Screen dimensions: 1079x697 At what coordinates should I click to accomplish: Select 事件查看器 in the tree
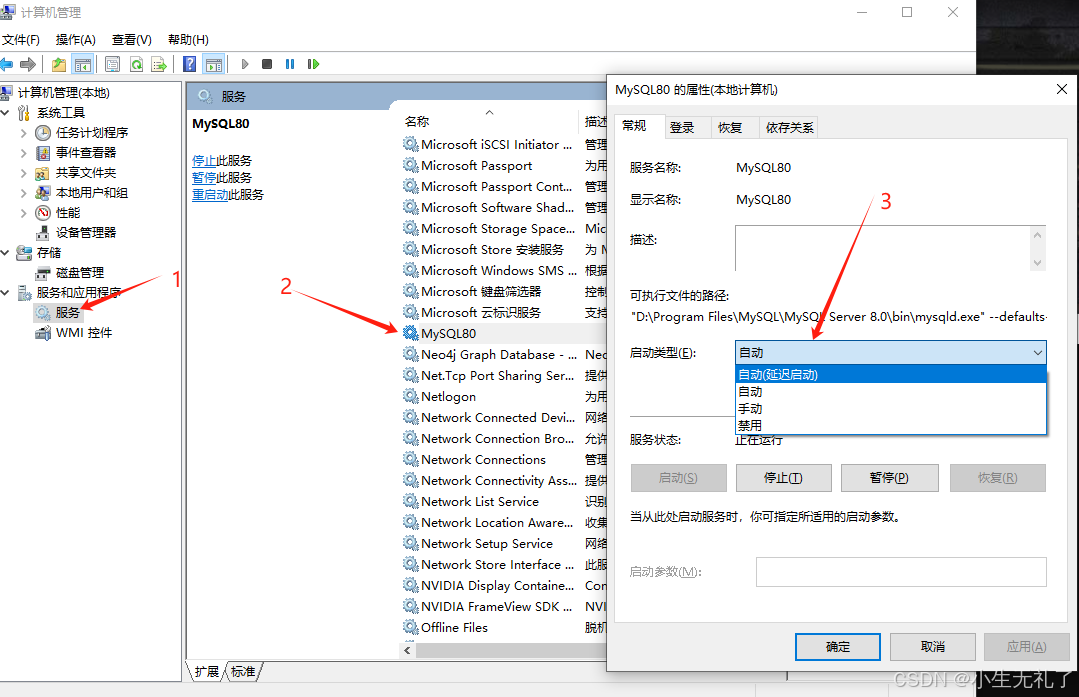tap(86, 152)
